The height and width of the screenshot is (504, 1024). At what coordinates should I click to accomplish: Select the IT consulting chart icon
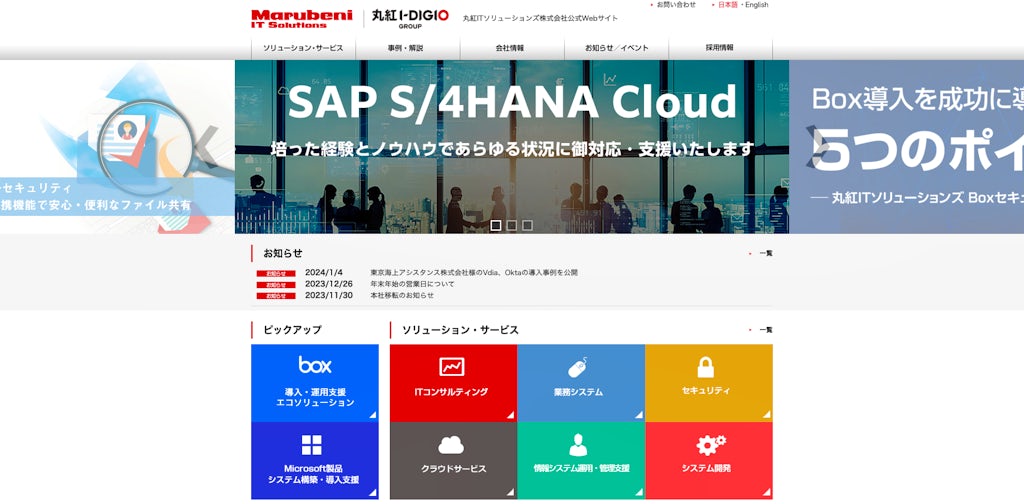tap(452, 367)
